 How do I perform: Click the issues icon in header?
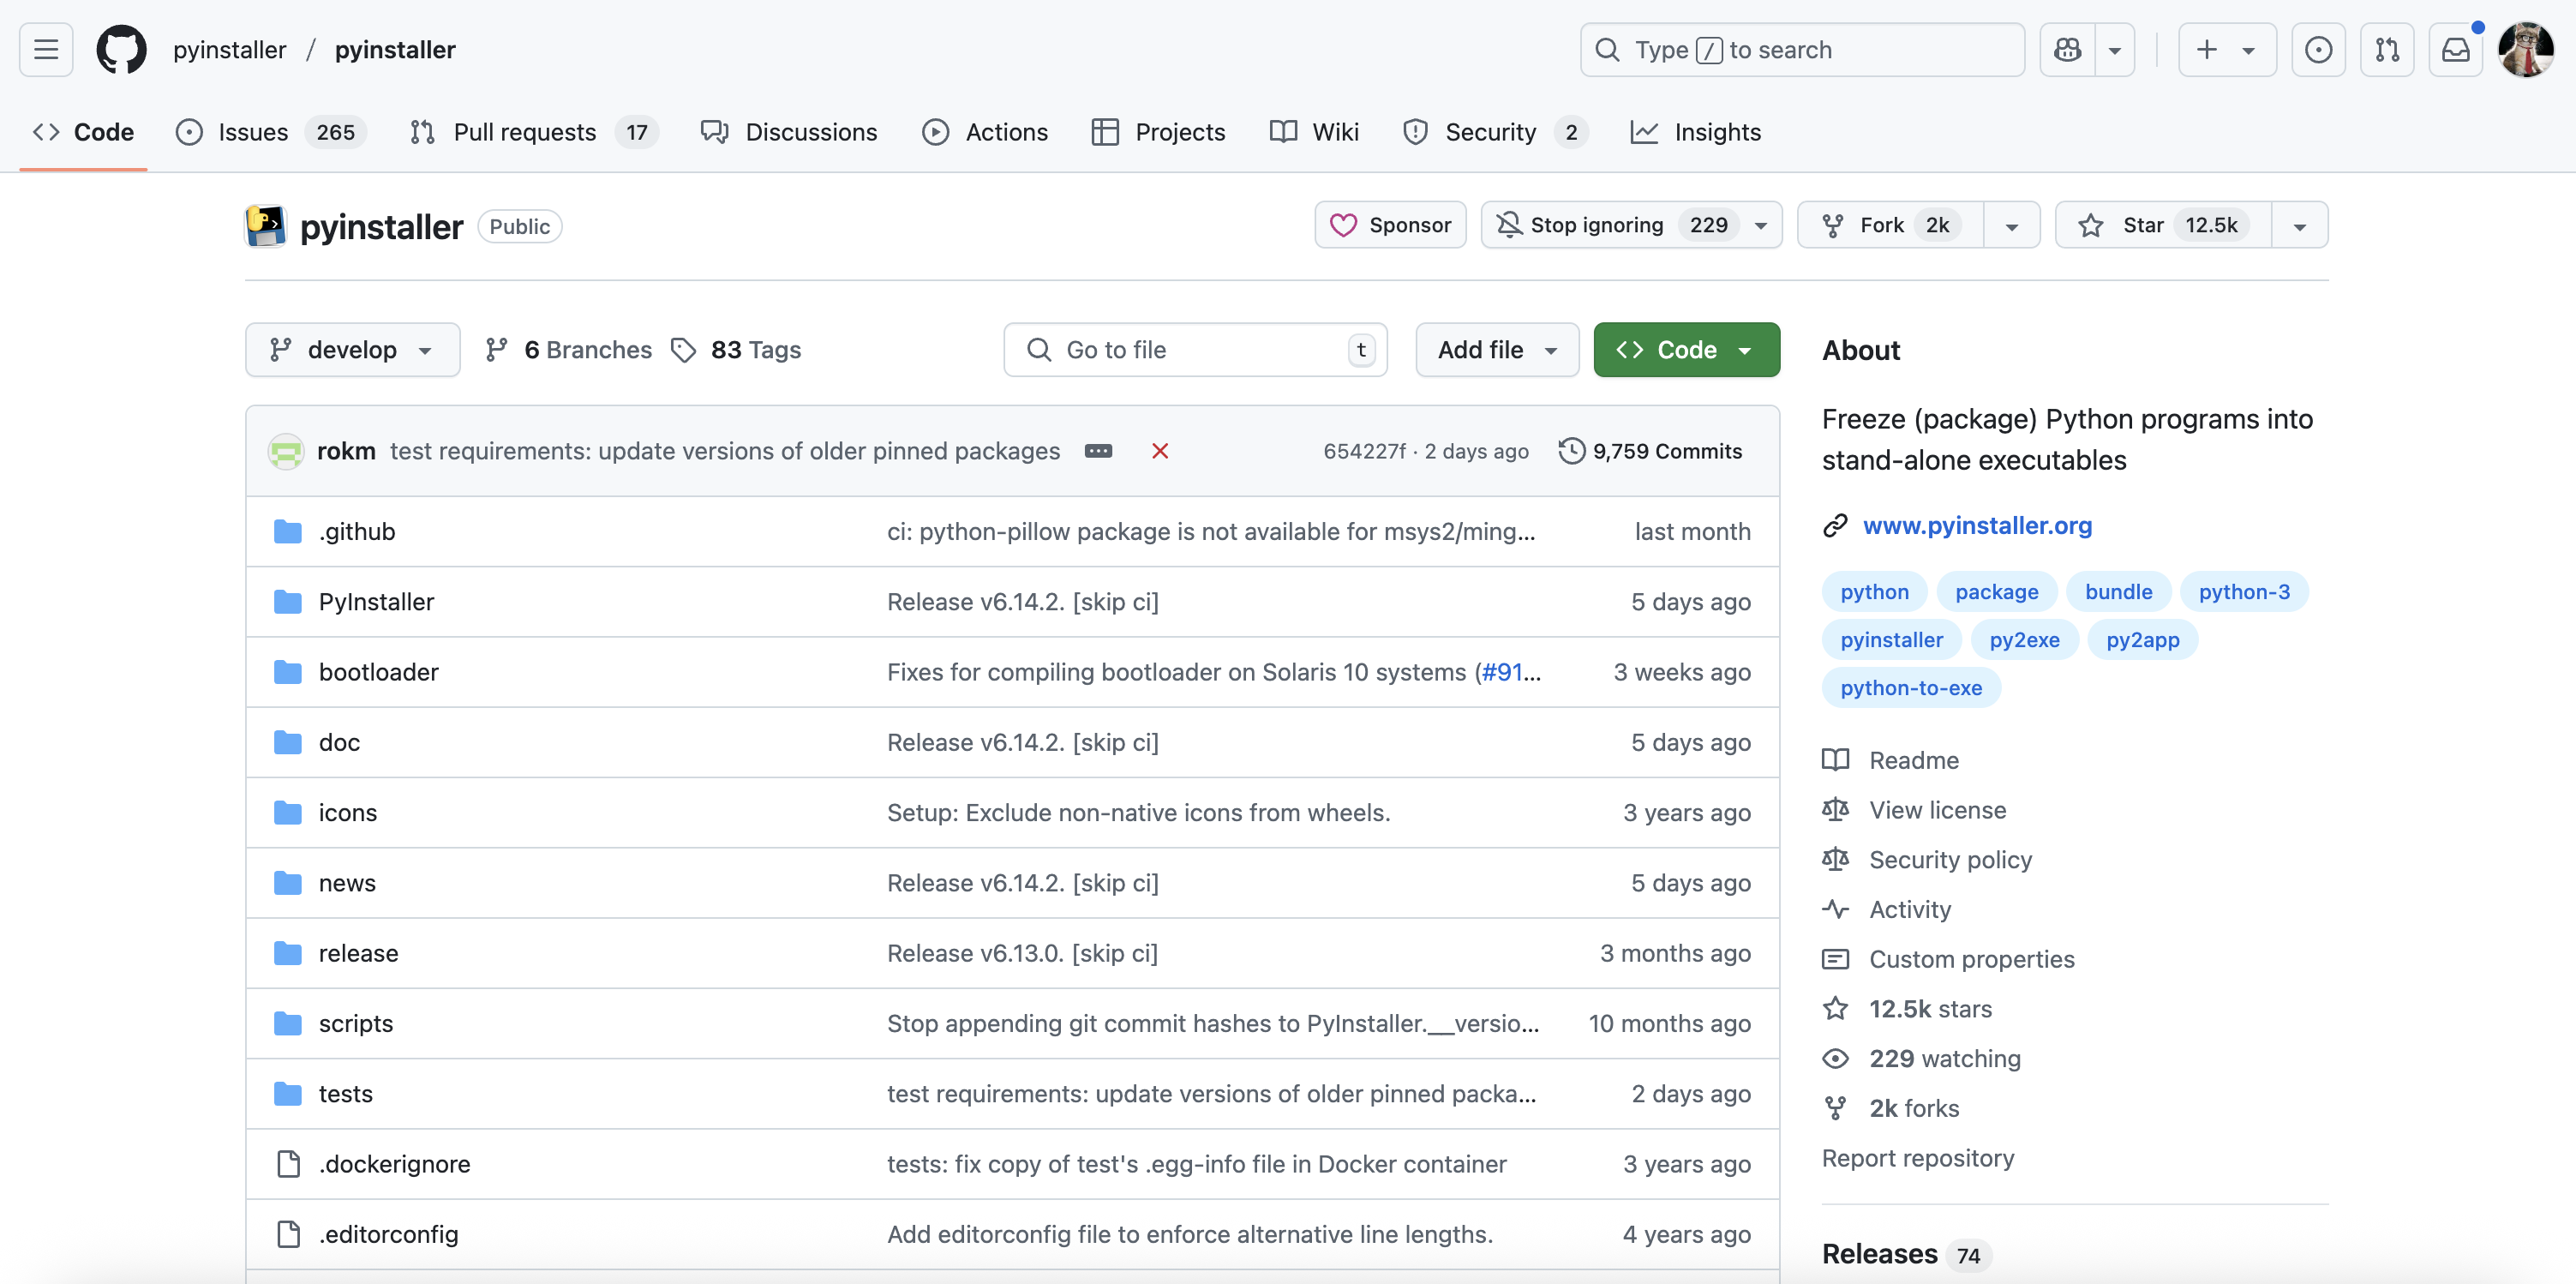[2318, 49]
